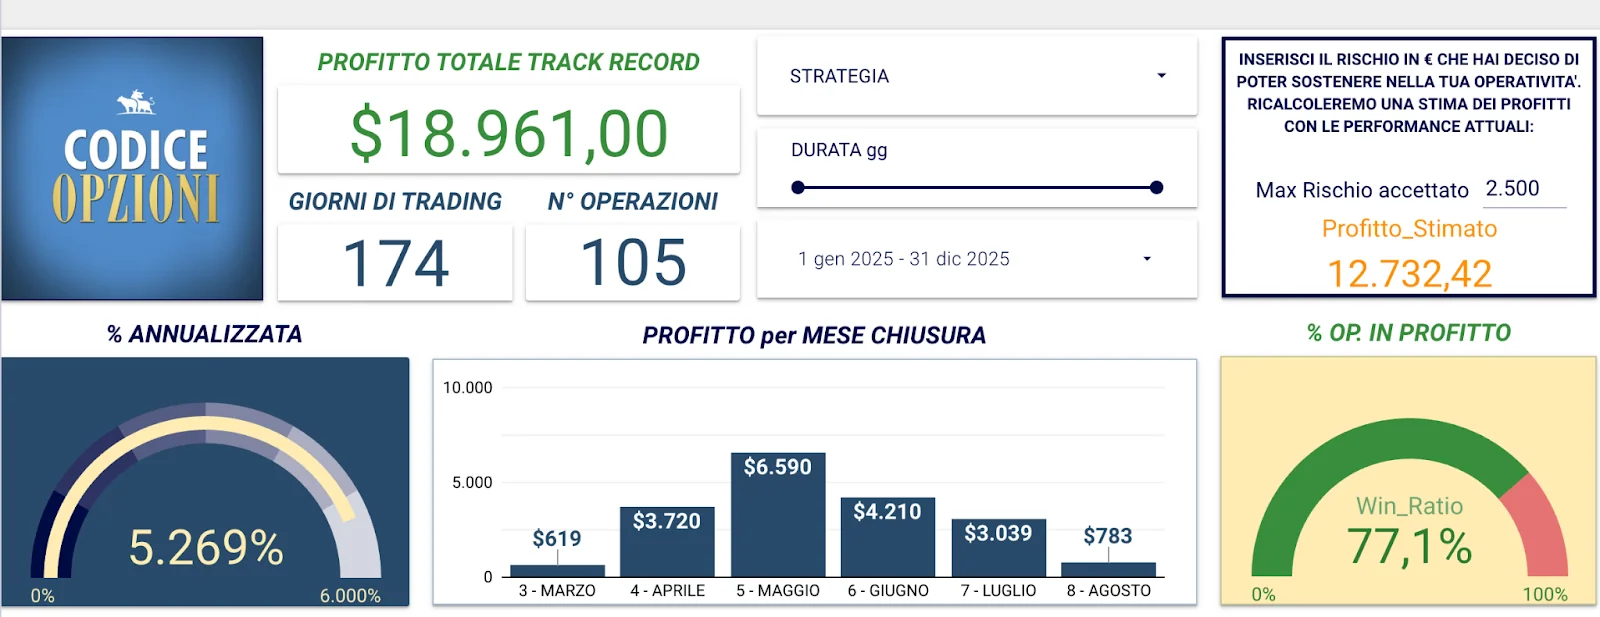This screenshot has width=1600, height=617.
Task: Click the 6.000% gauge maximum label
Action: (x=350, y=596)
